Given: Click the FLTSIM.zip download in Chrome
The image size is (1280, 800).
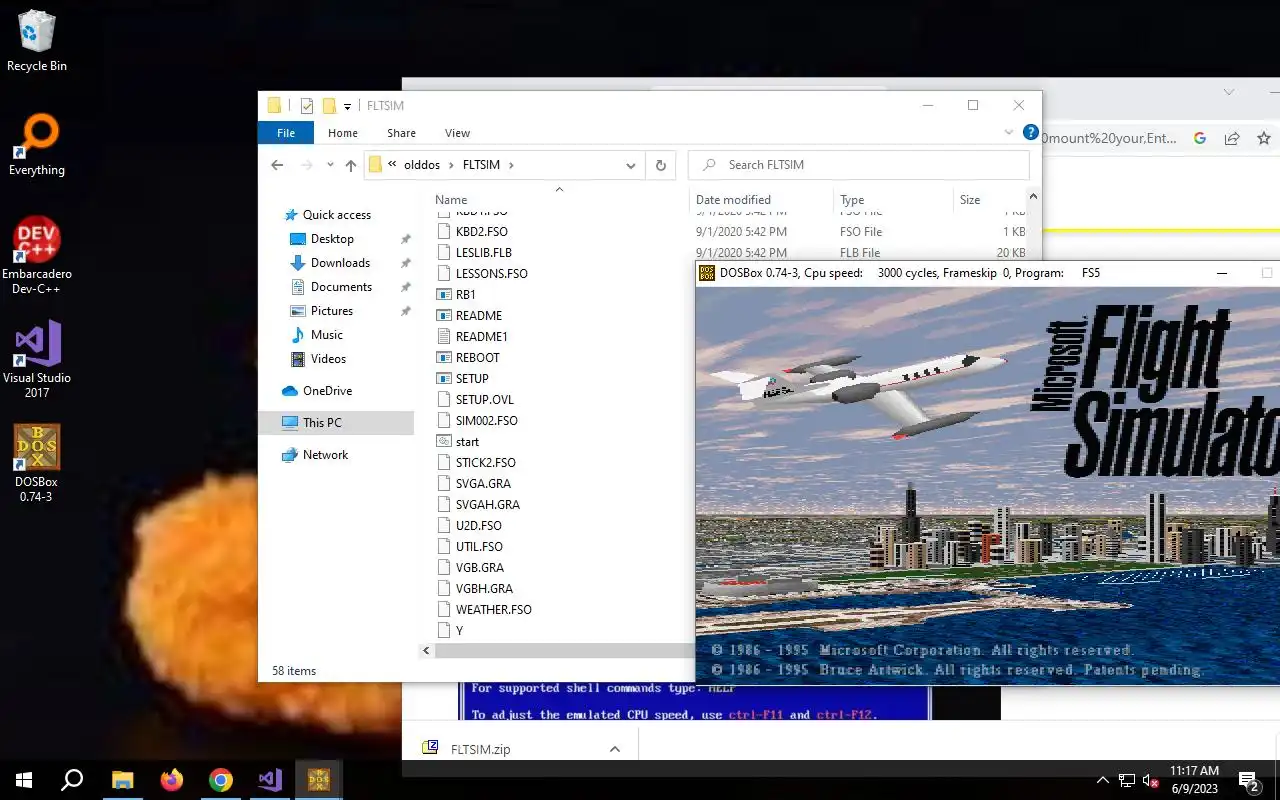Looking at the screenshot, I should click(x=481, y=749).
